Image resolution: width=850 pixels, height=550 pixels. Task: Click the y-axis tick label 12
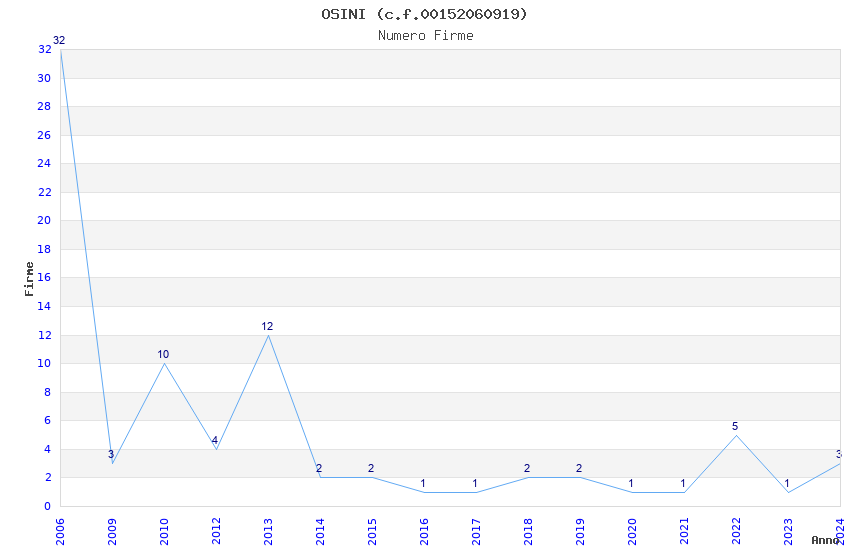tap(44, 335)
